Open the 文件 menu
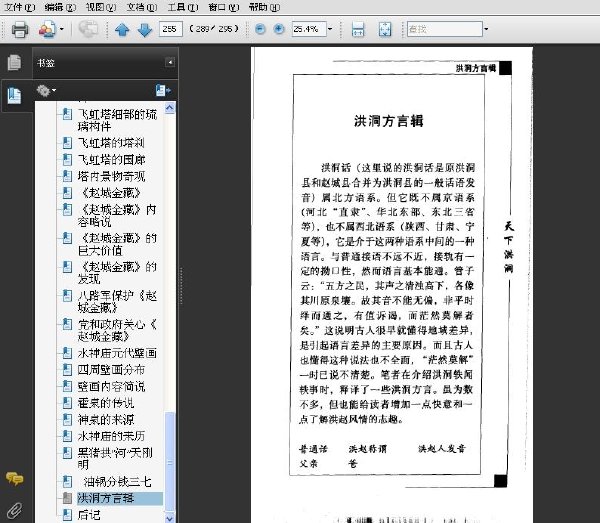 point(19,7)
